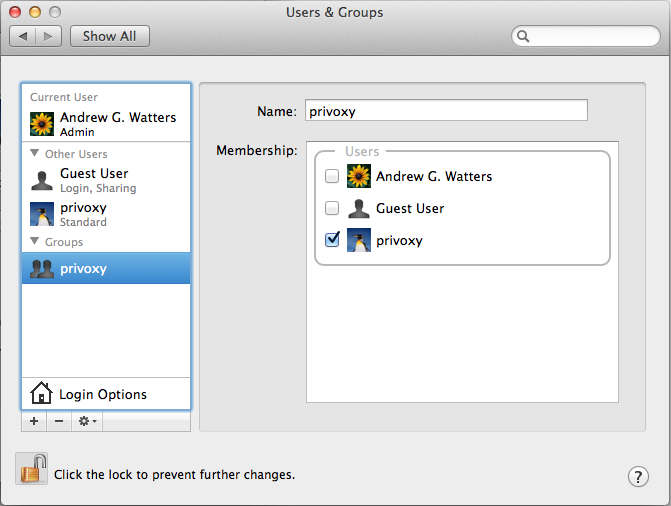Click the house icon for Login Options
The image size is (671, 506).
pos(41,393)
